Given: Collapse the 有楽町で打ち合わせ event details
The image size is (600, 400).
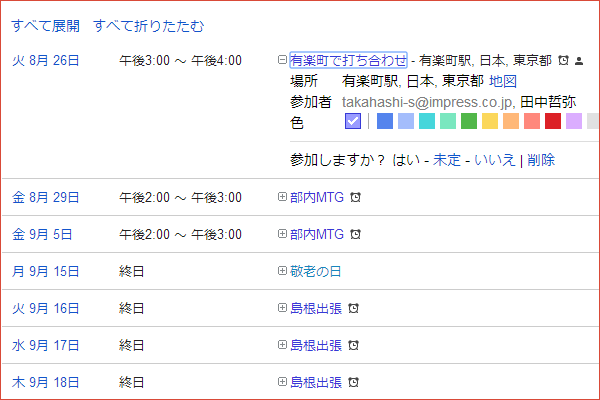Looking at the screenshot, I should (282, 60).
